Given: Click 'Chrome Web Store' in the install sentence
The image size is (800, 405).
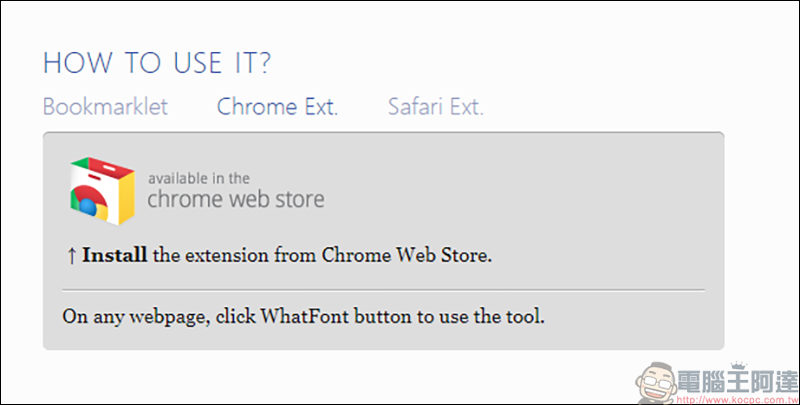Looking at the screenshot, I should [406, 255].
